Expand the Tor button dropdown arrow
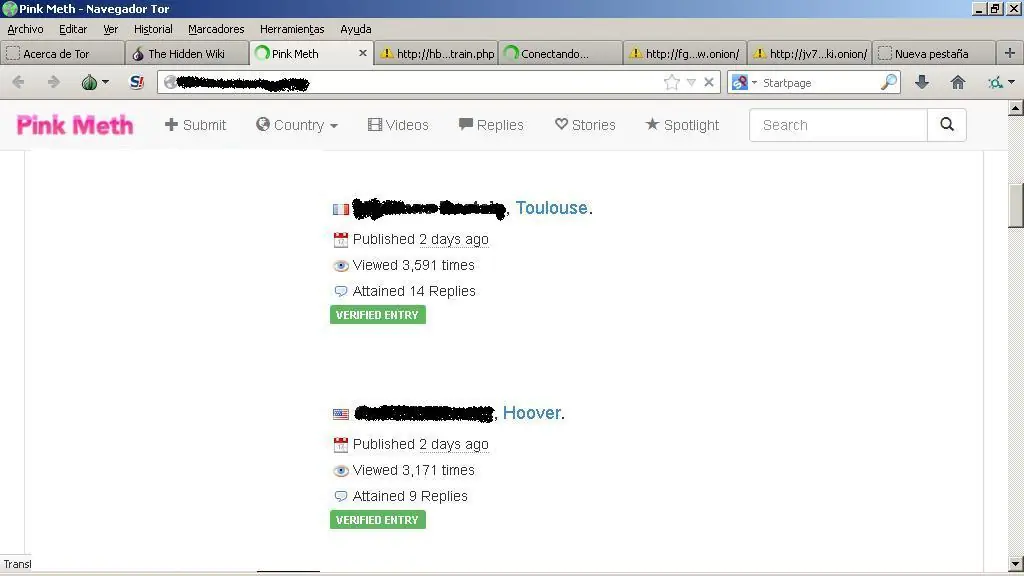The image size is (1024, 576). click(105, 83)
